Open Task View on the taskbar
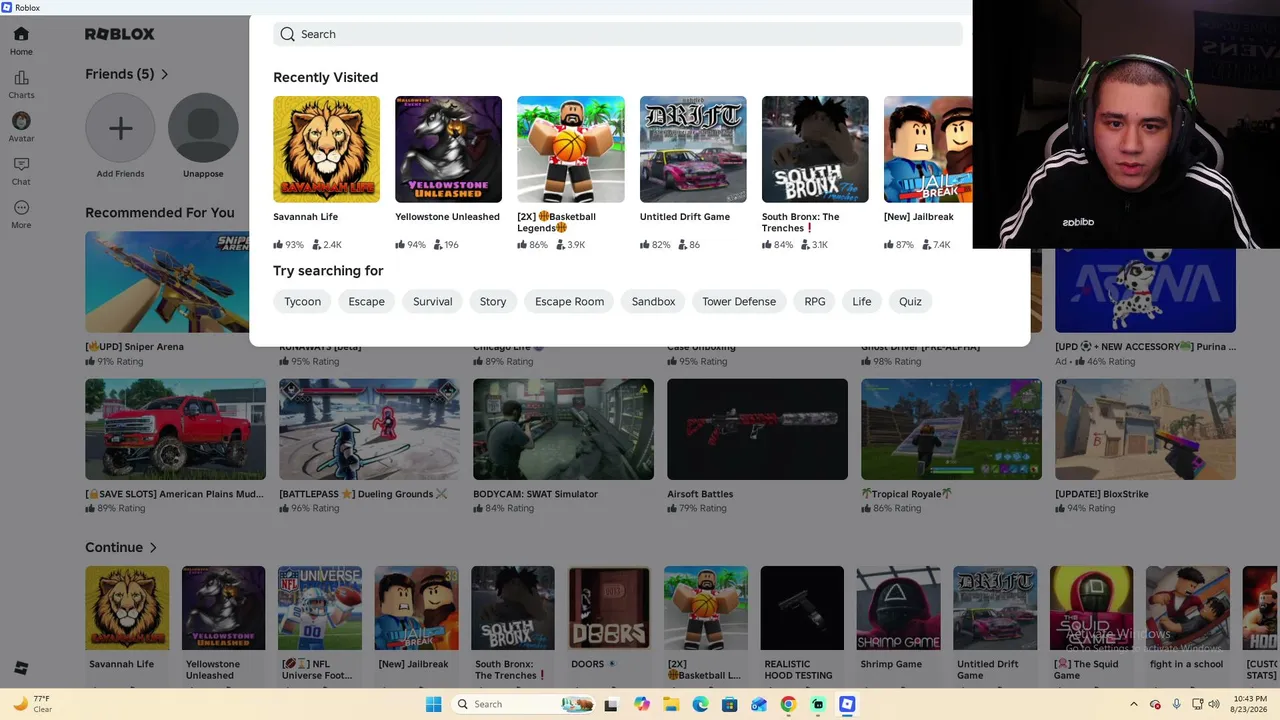The height and width of the screenshot is (720, 1280). tap(611, 704)
